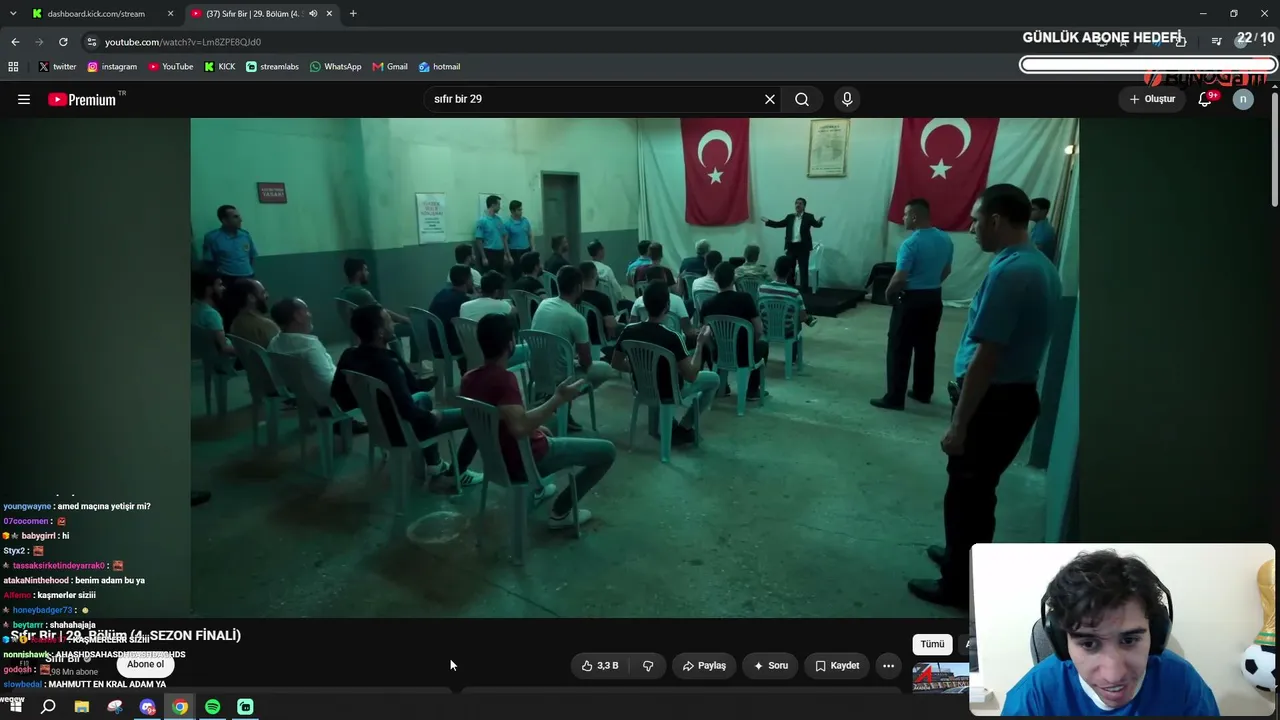
Task: Open Windows taskbar search
Action: tap(48, 707)
